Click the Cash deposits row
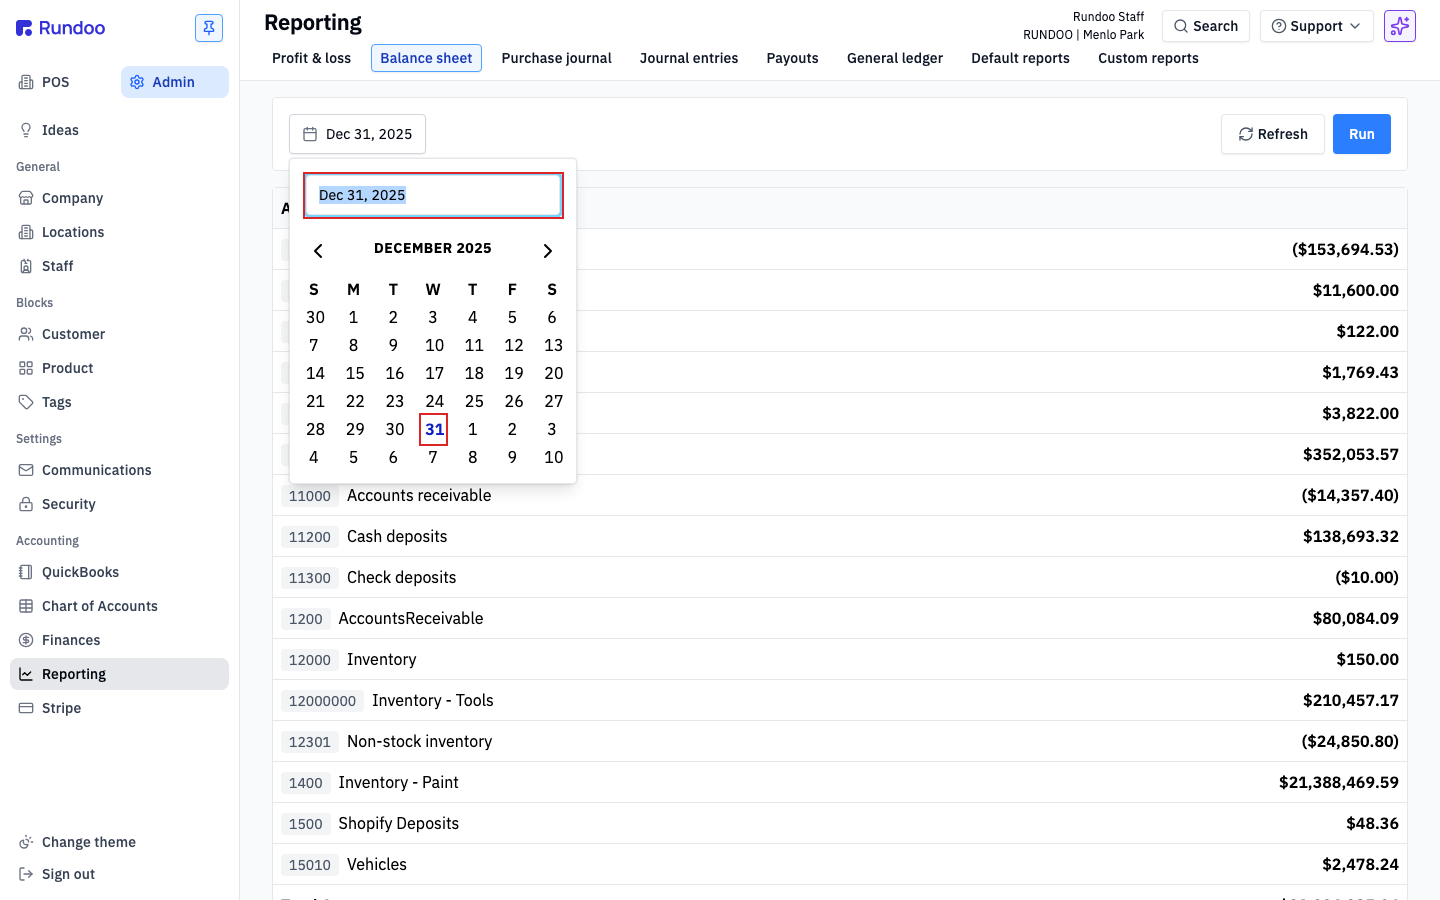 point(840,536)
